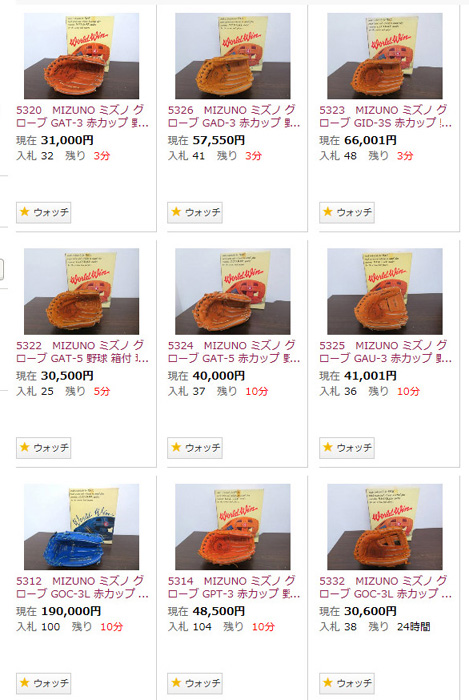Click the watch star for listing 5326 GAD-3
This screenshot has height=700, width=469.
(195, 212)
